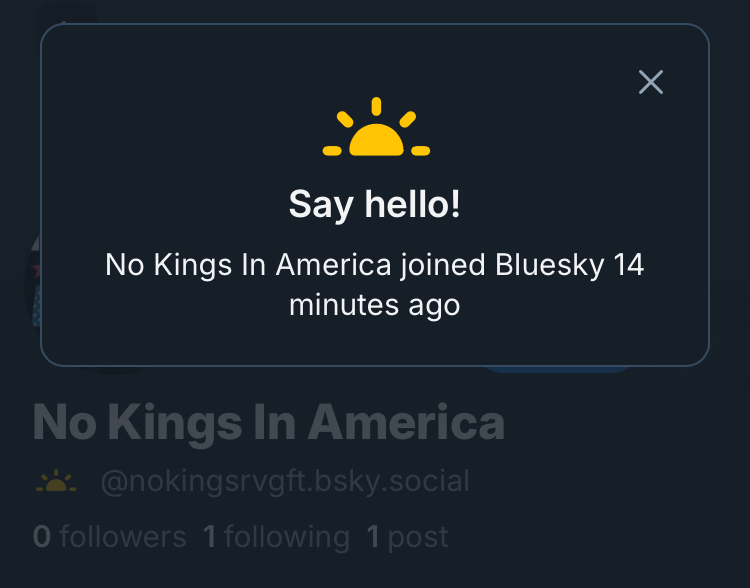Click the "minutes ago" text in dialog

375,304
